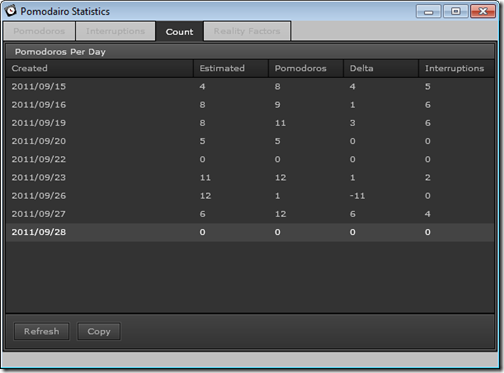Sort by the Created column header
504x373 pixels.
point(99,68)
